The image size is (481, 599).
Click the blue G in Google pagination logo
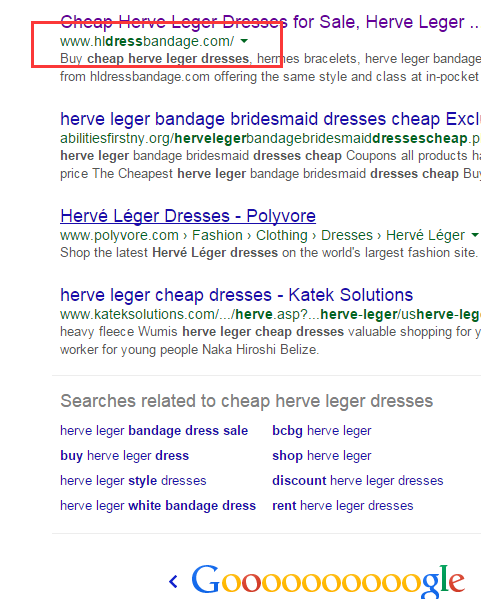click(206, 580)
